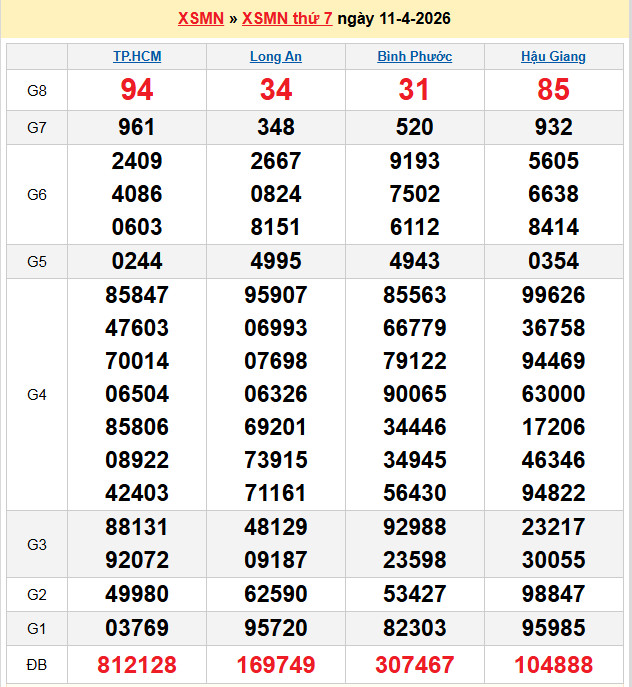
Task: Select the Long An column header link
Action: pyautogui.click(x=275, y=57)
